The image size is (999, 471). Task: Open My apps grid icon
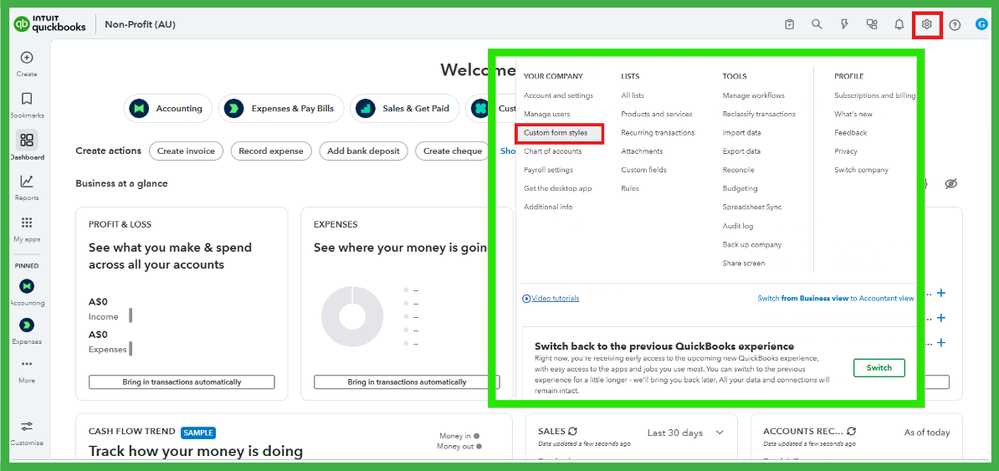(x=27, y=223)
